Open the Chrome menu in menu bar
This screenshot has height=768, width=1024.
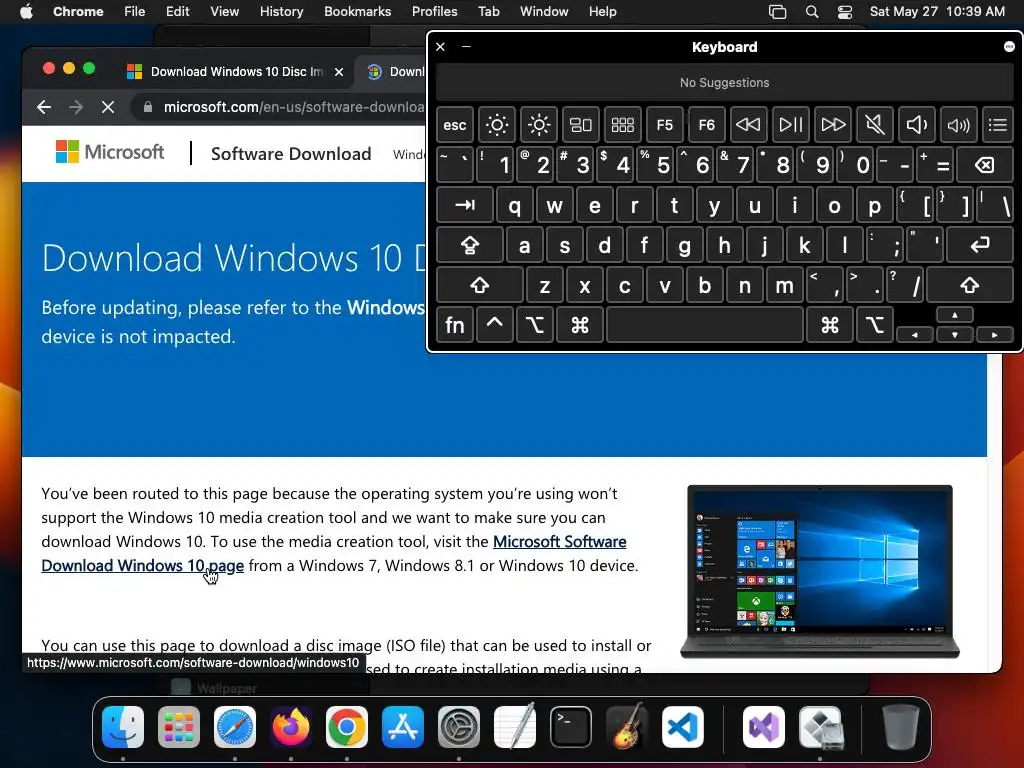pyautogui.click(x=78, y=11)
